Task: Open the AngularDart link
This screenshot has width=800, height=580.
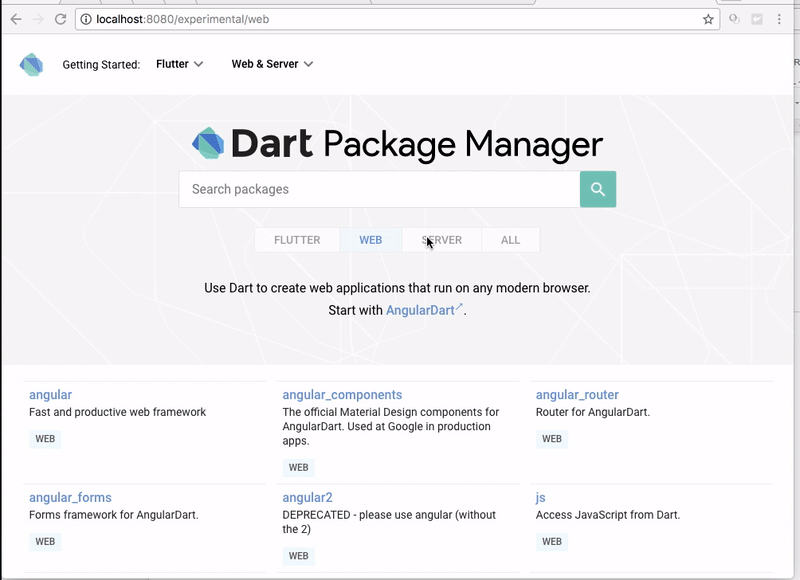Action: 424,310
